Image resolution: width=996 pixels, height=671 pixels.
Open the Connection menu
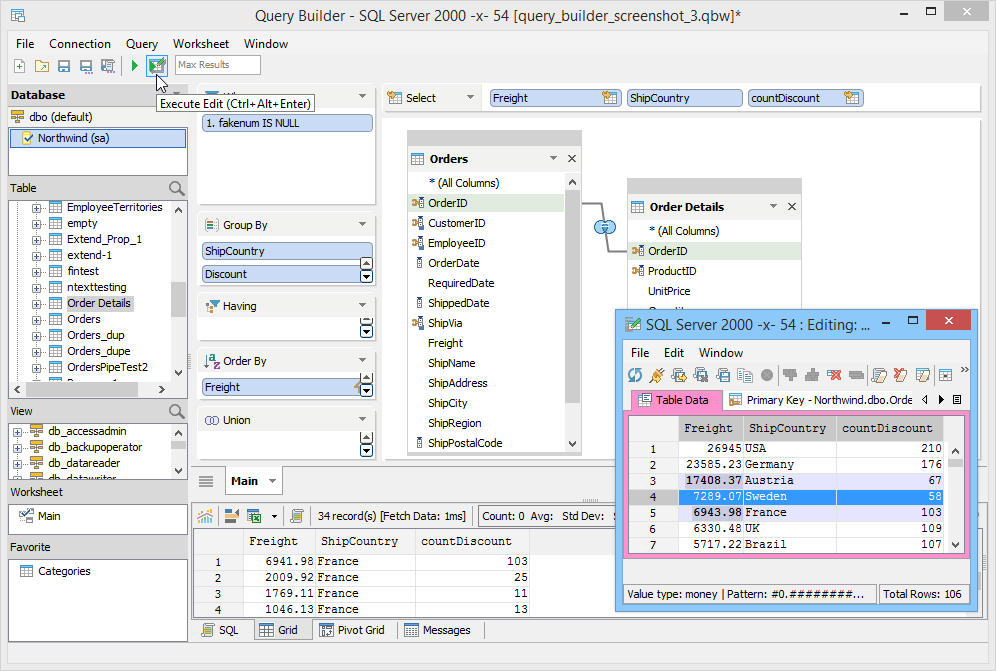80,44
